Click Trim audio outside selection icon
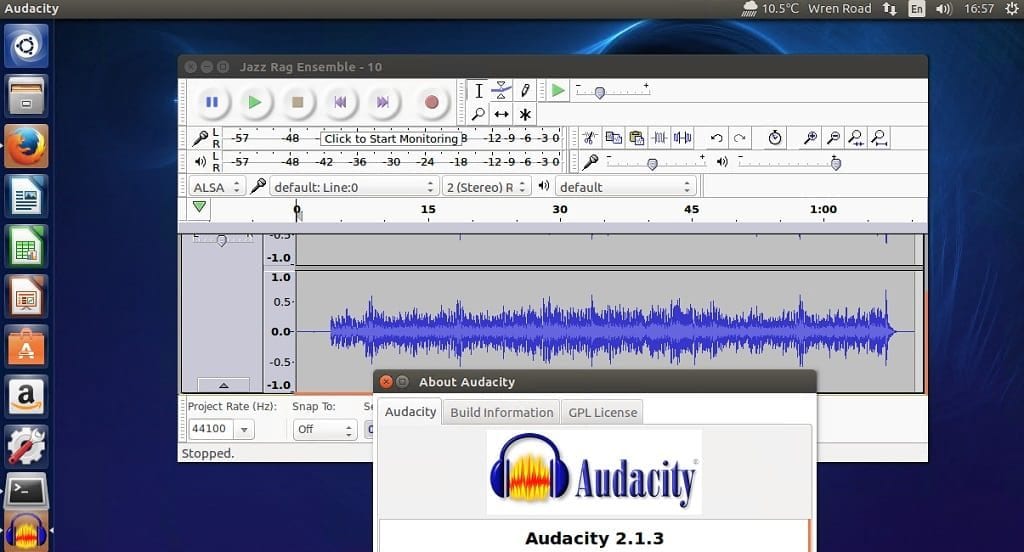This screenshot has height=552, width=1024. pyautogui.click(x=660, y=138)
